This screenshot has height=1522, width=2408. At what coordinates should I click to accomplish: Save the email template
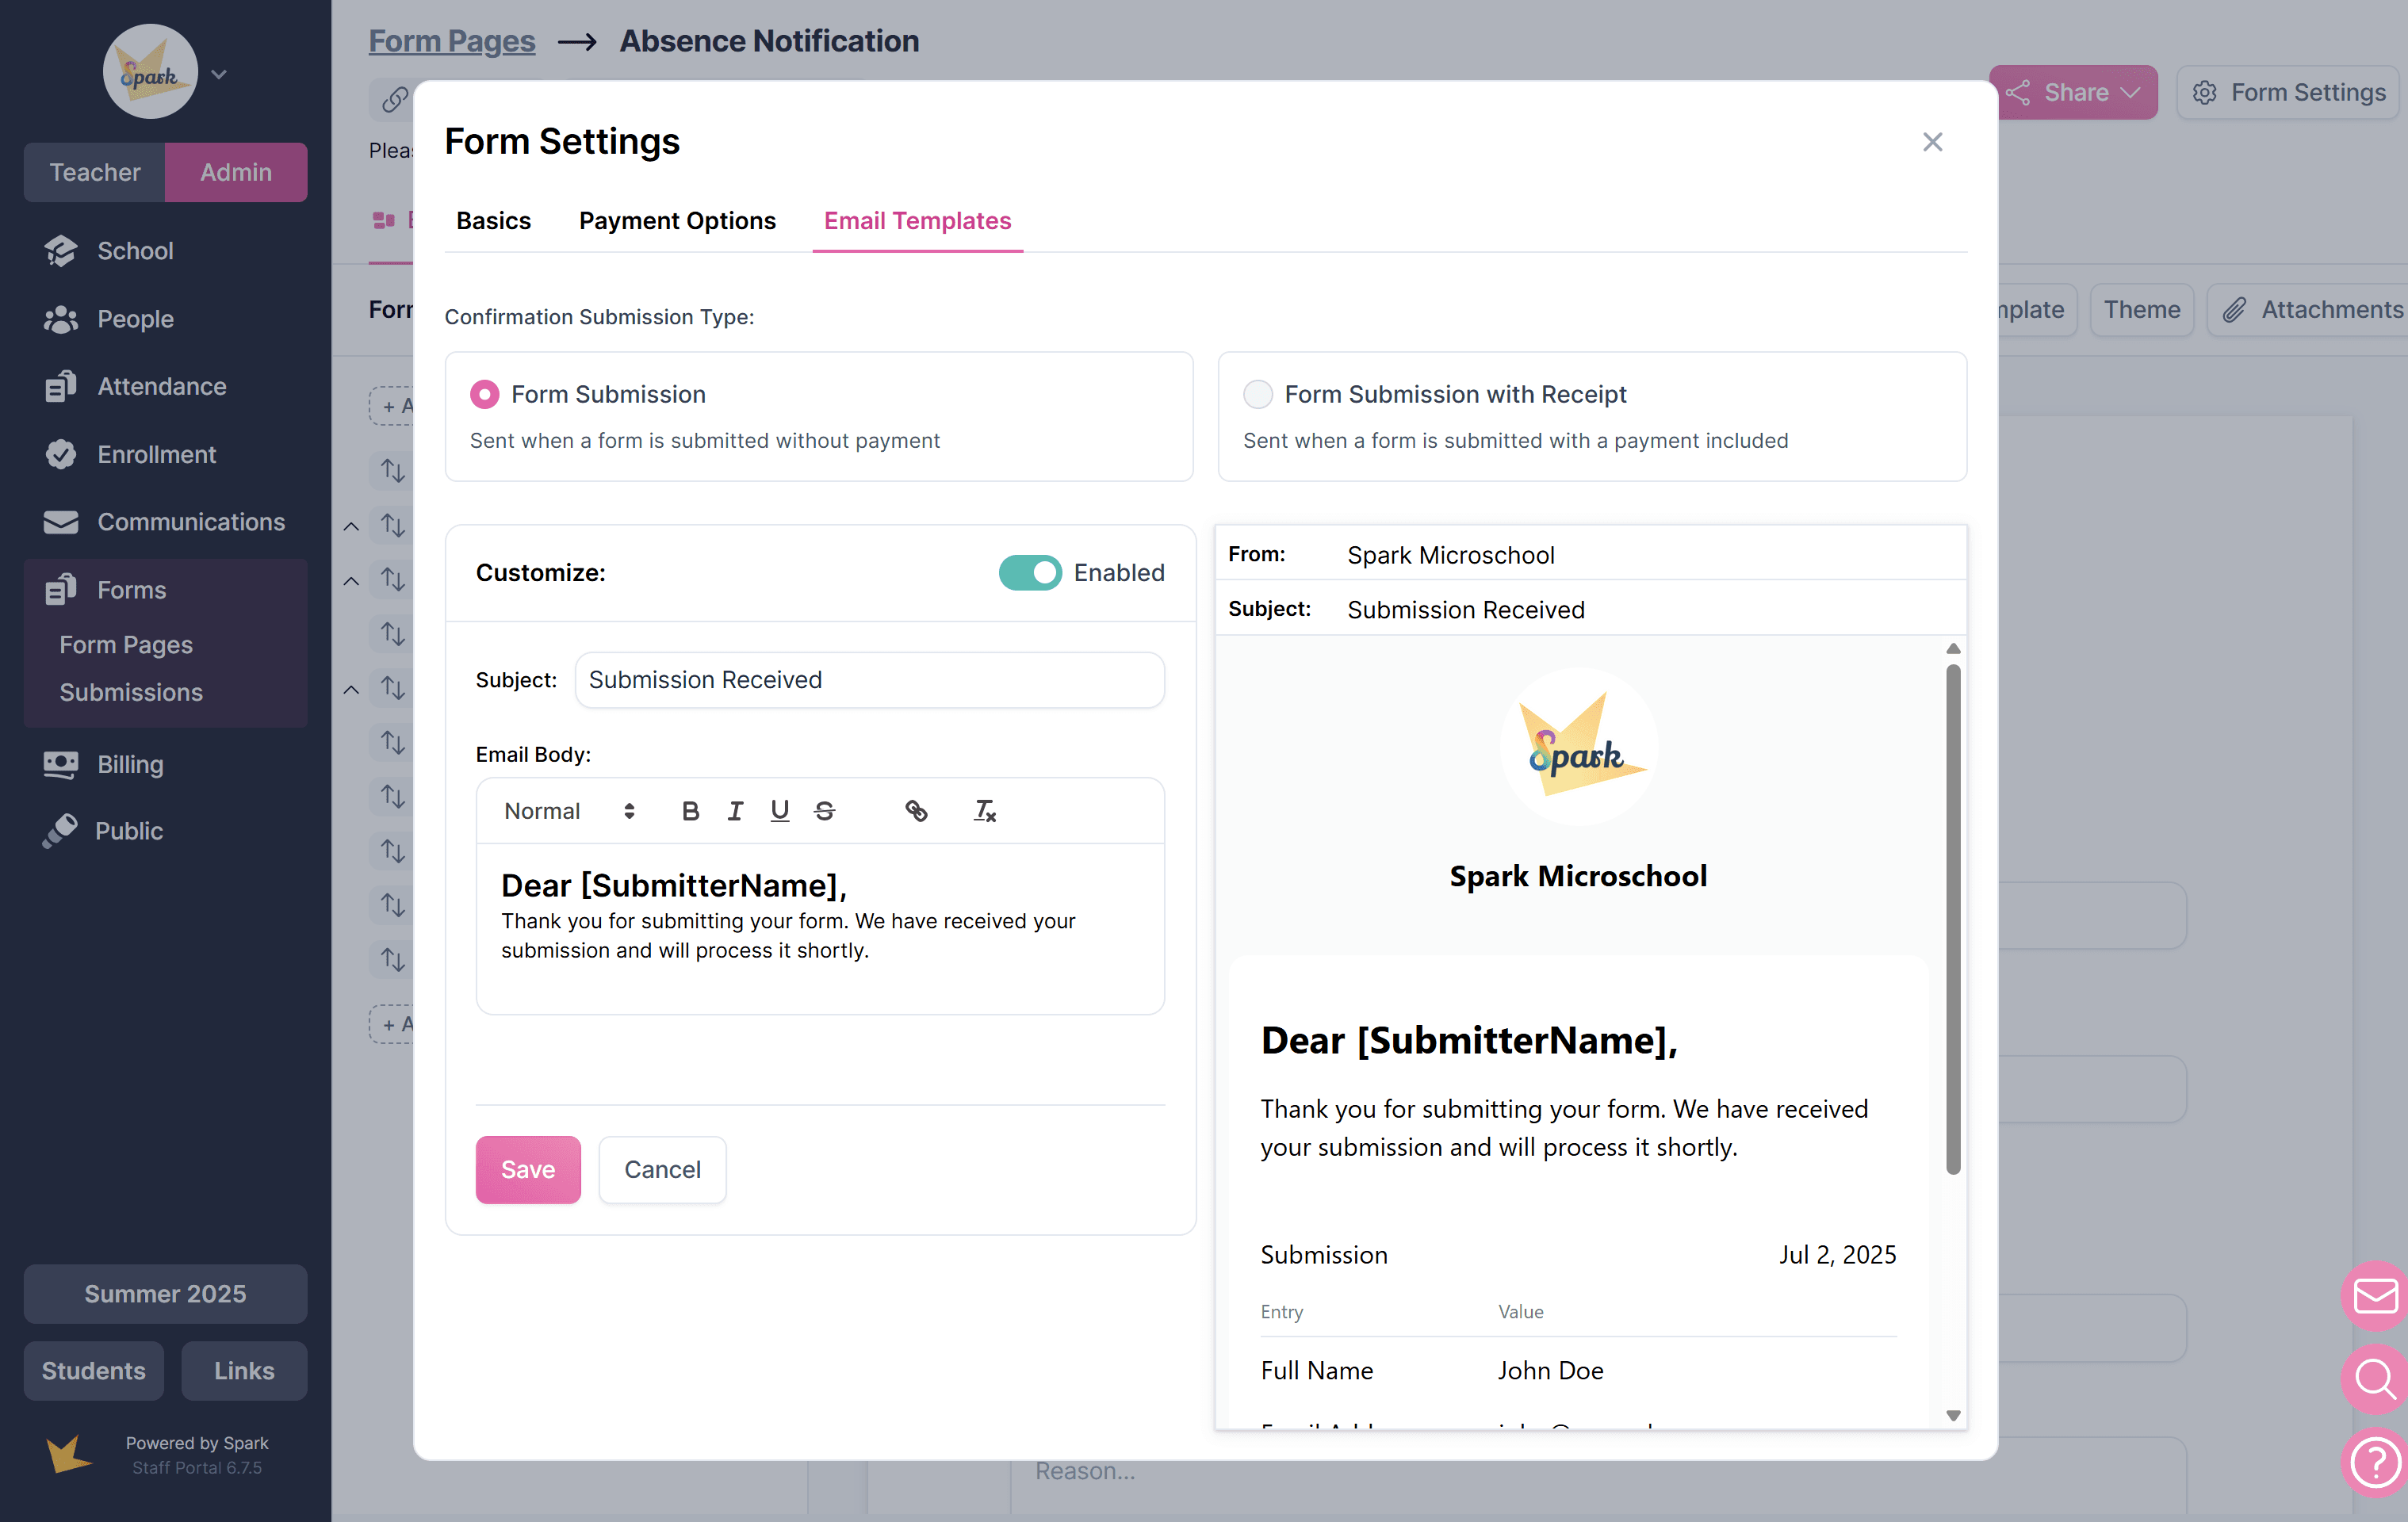(528, 1169)
